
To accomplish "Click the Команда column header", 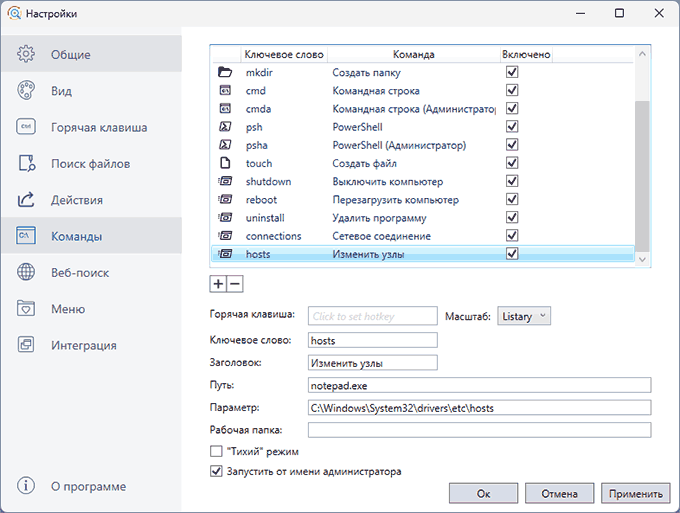I will point(413,54).
